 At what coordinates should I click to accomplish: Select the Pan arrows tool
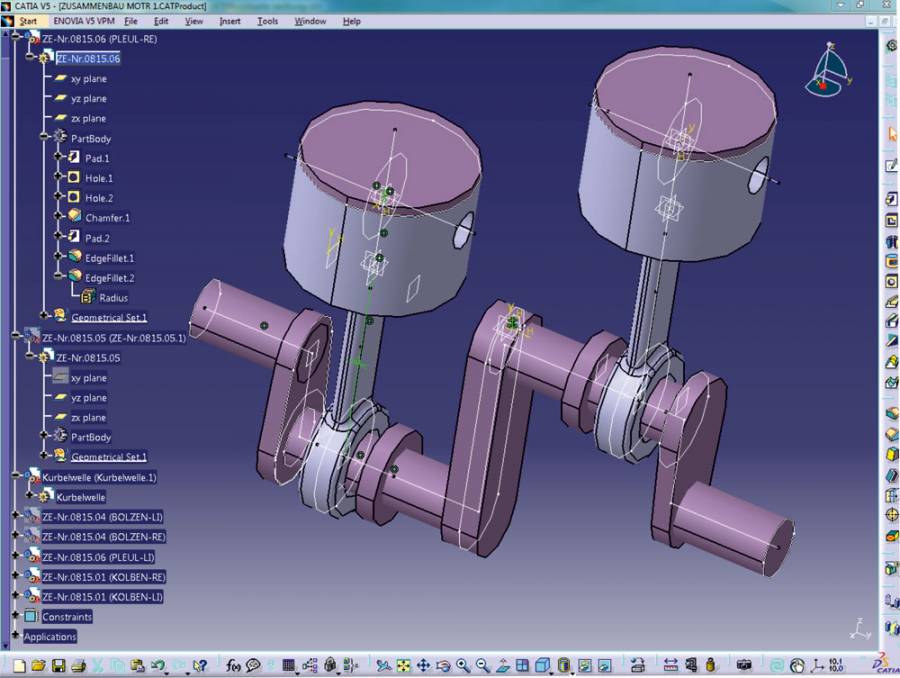tap(423, 665)
